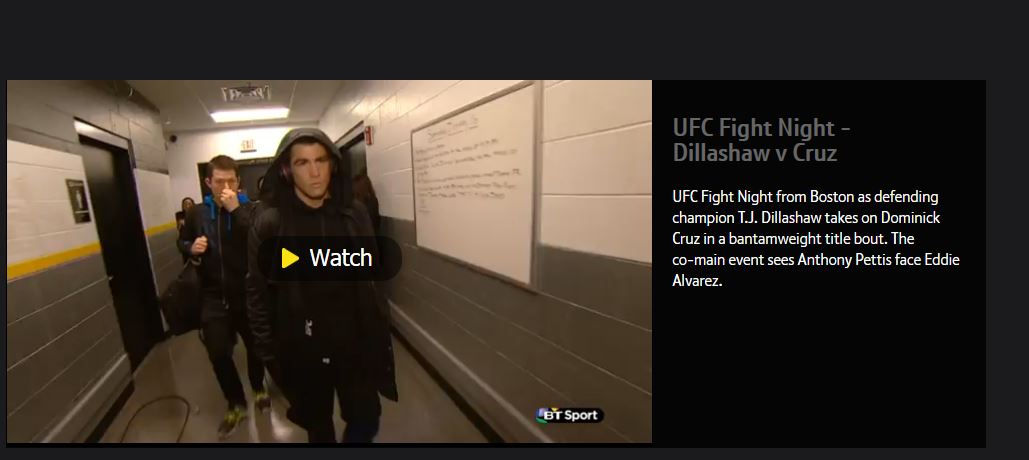Click the exit sign above the hallway
The height and width of the screenshot is (460, 1029).
[x=248, y=146]
